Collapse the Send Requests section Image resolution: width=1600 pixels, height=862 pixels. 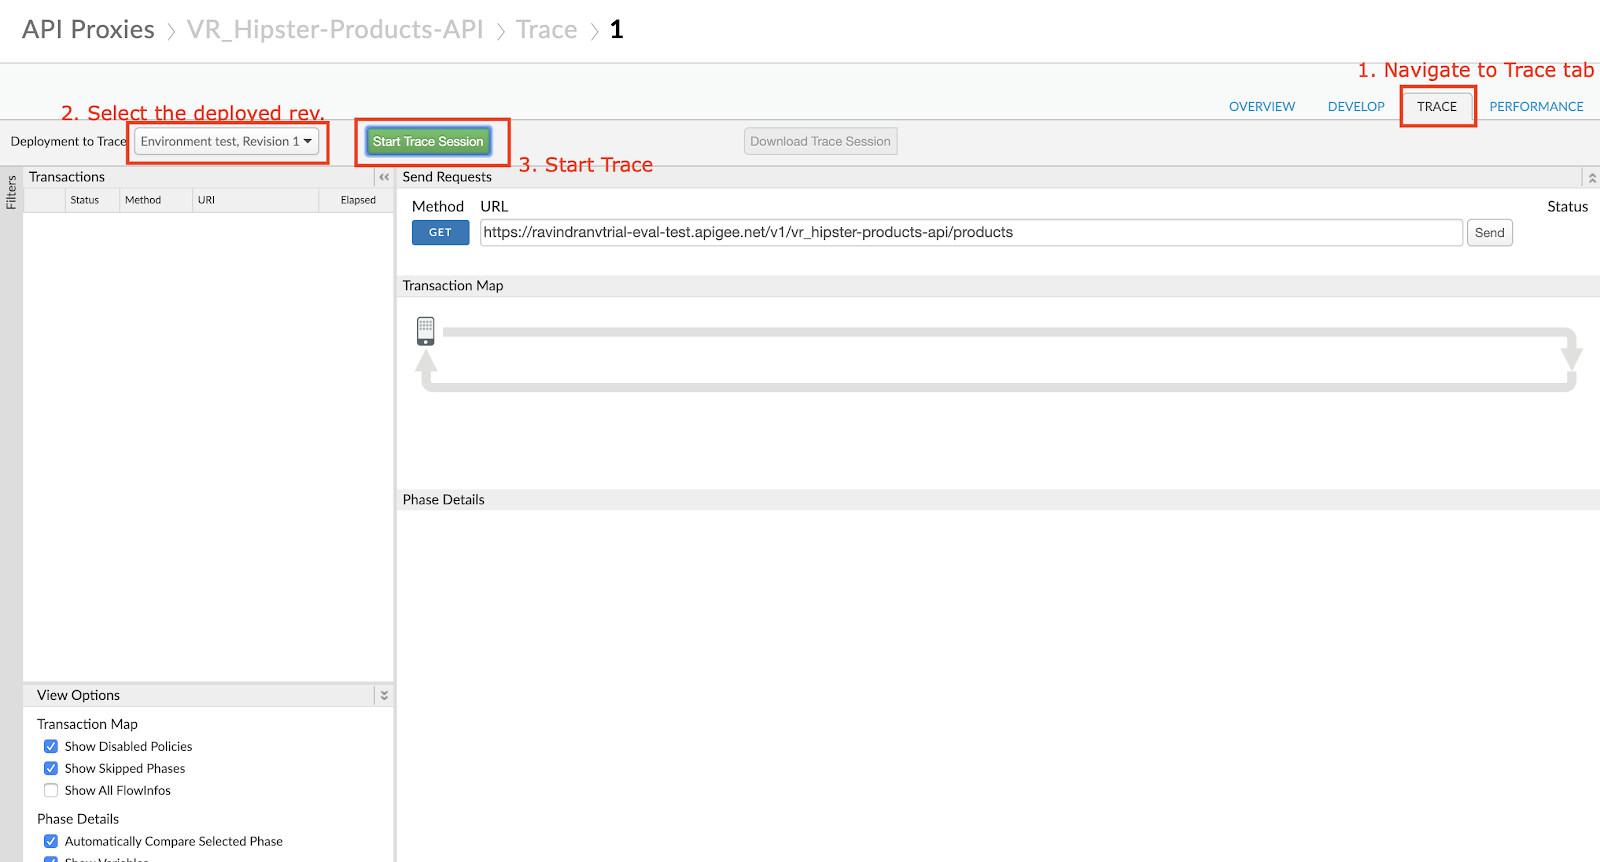[1592, 178]
